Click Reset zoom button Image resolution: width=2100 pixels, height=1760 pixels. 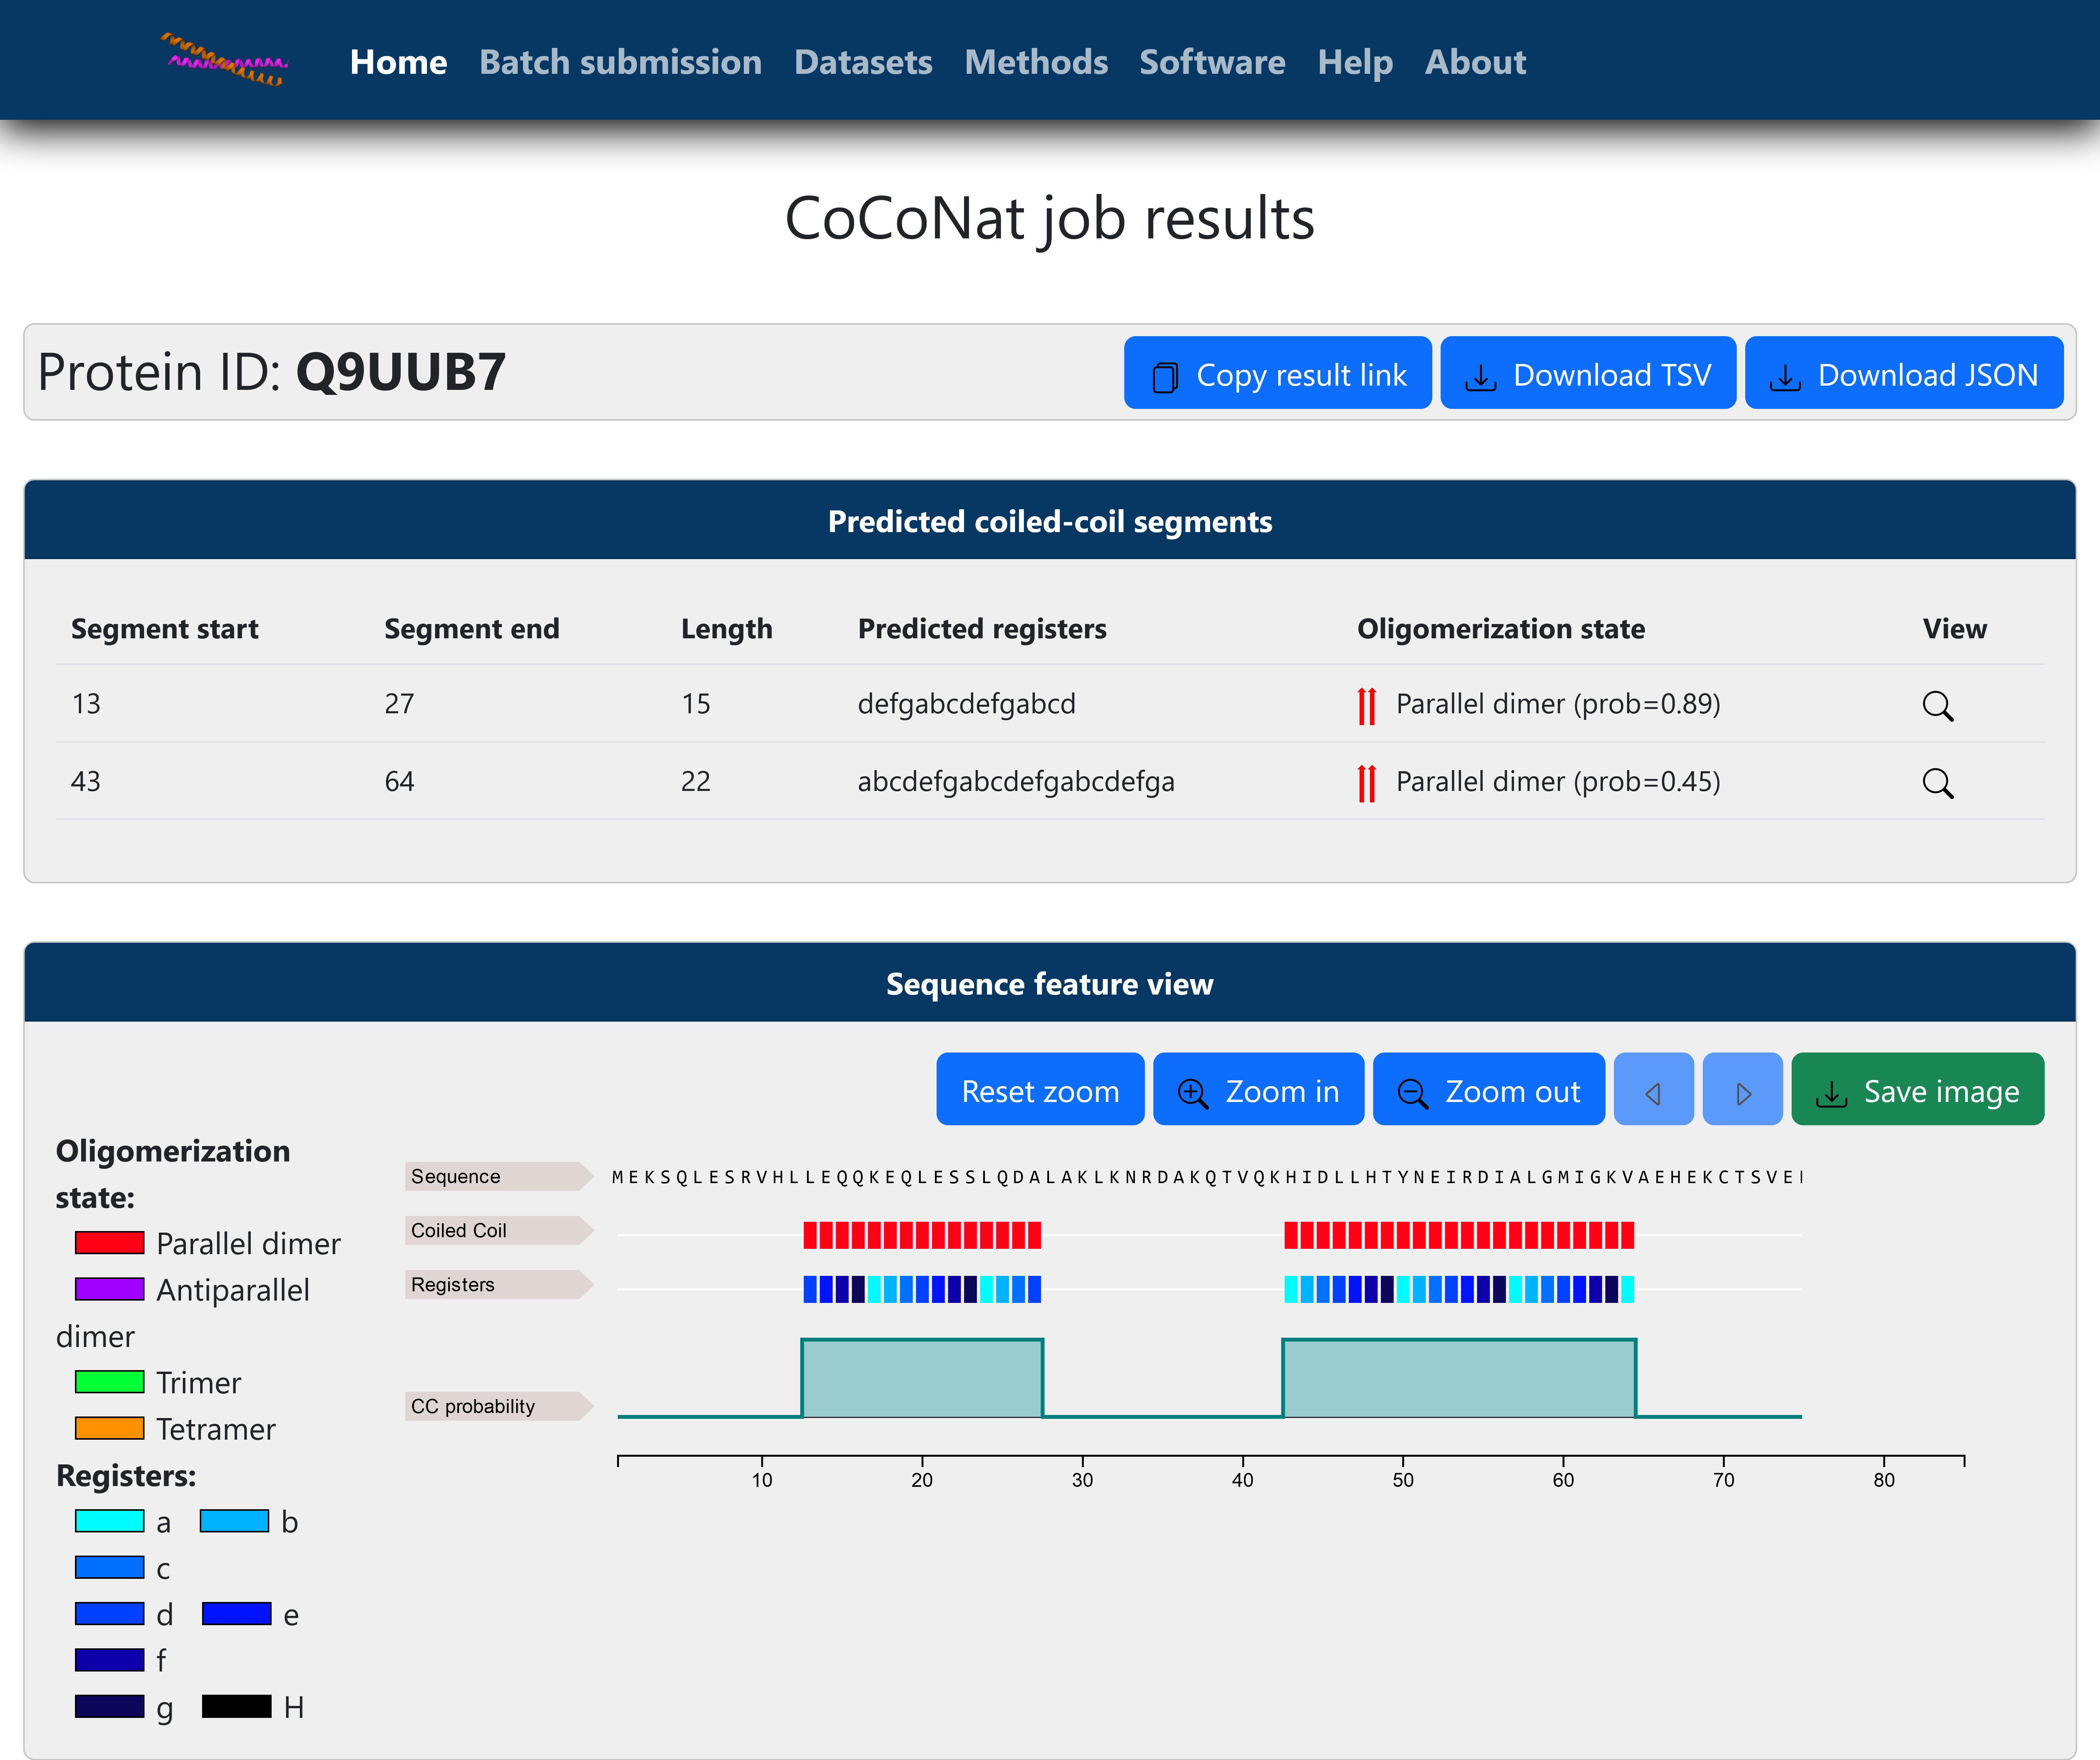click(x=1040, y=1089)
